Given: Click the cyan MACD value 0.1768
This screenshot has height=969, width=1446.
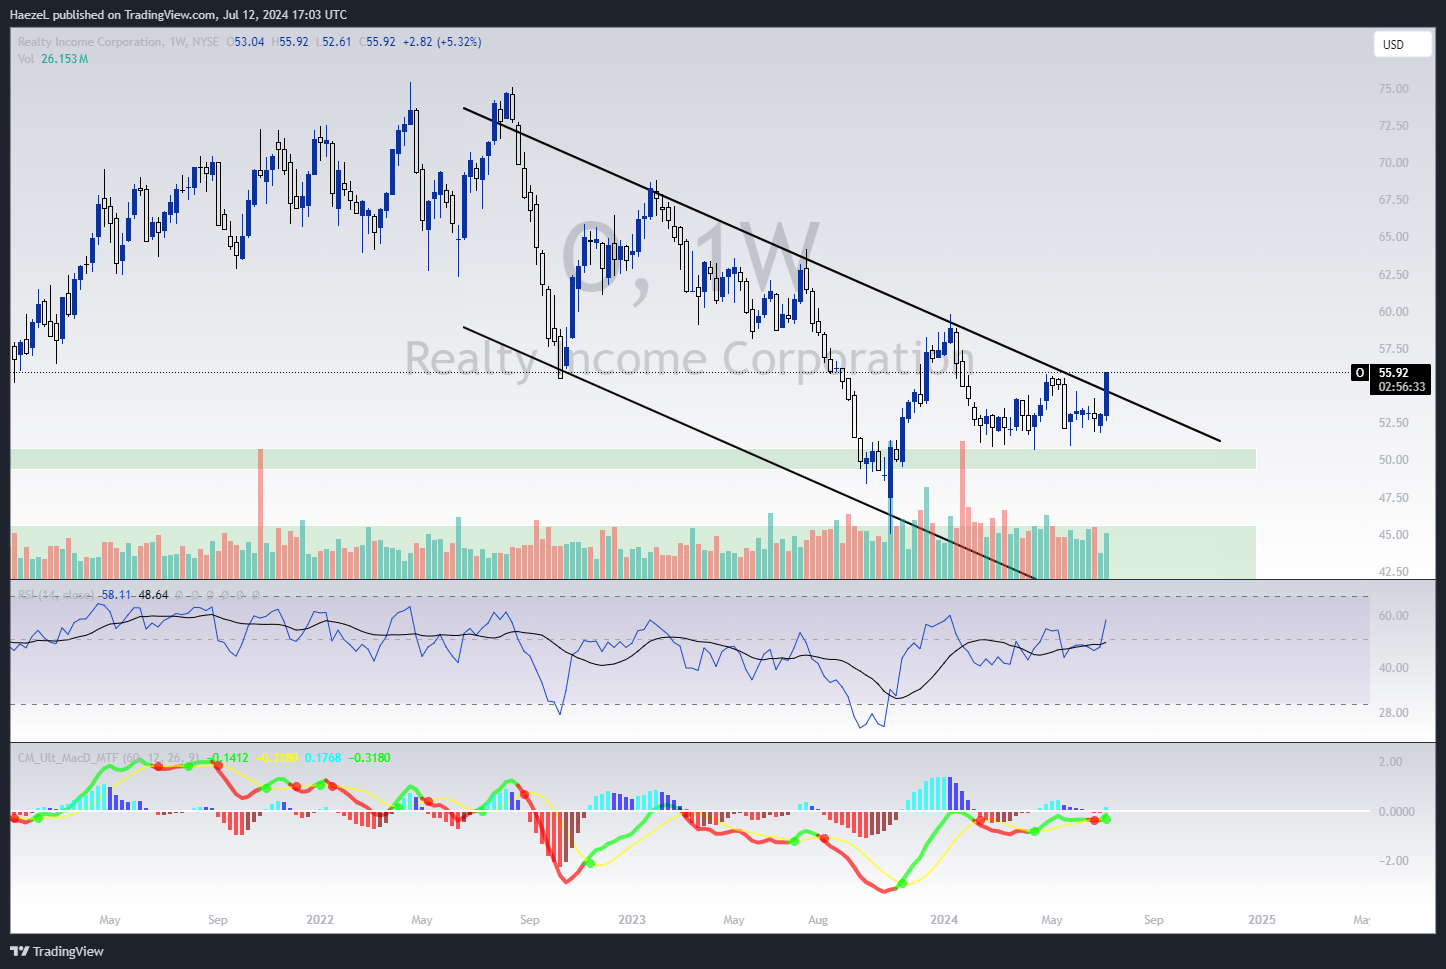Looking at the screenshot, I should coord(321,758).
